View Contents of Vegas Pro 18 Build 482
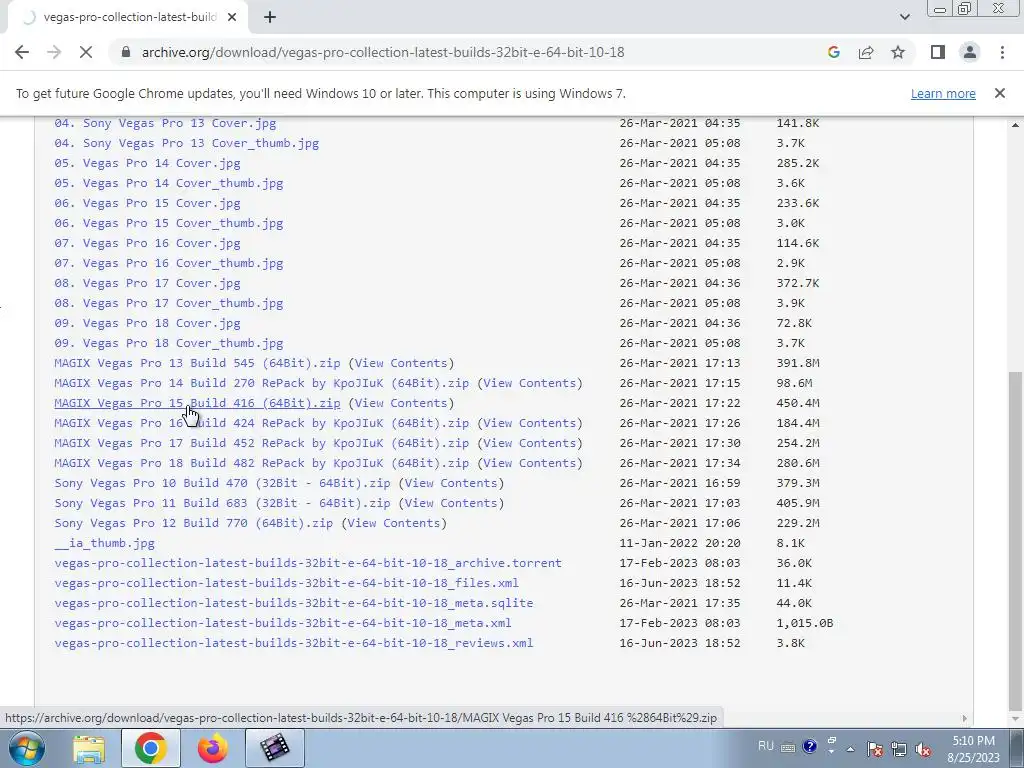The height and width of the screenshot is (768, 1024). [x=530, y=463]
